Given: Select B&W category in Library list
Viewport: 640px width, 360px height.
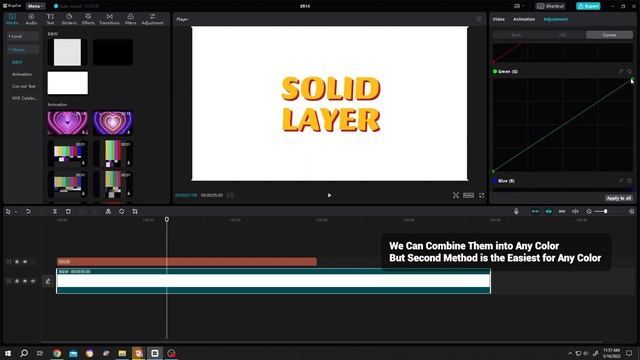Looking at the screenshot, I should pyautogui.click(x=17, y=62).
